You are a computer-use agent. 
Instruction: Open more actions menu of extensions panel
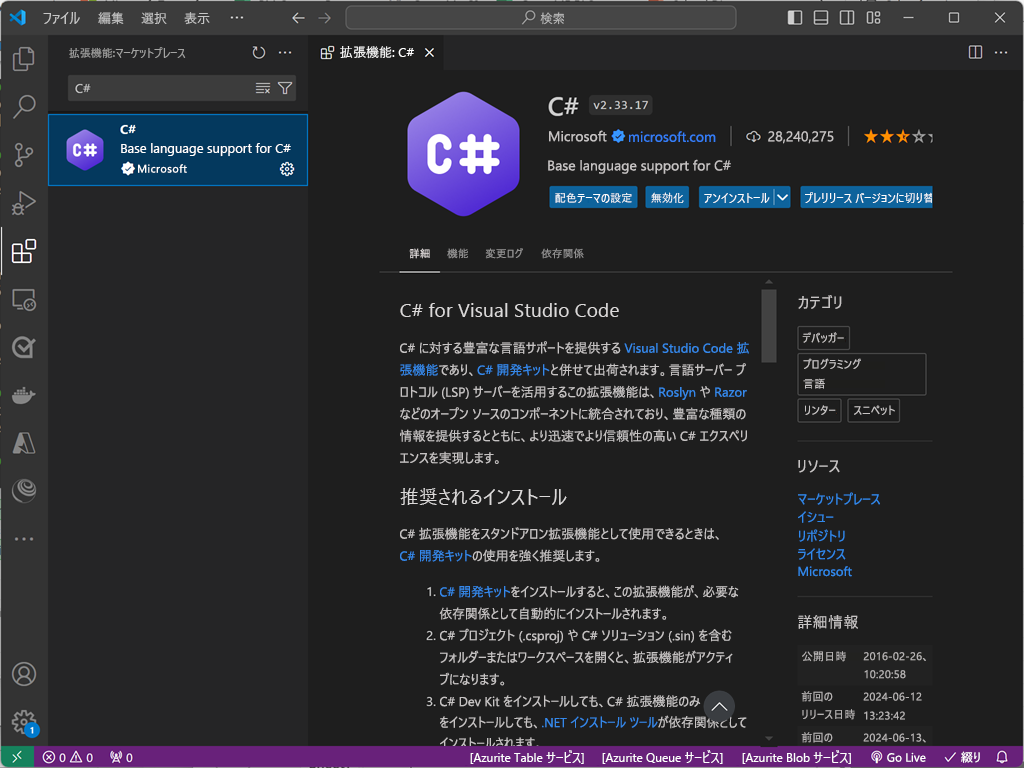click(285, 52)
